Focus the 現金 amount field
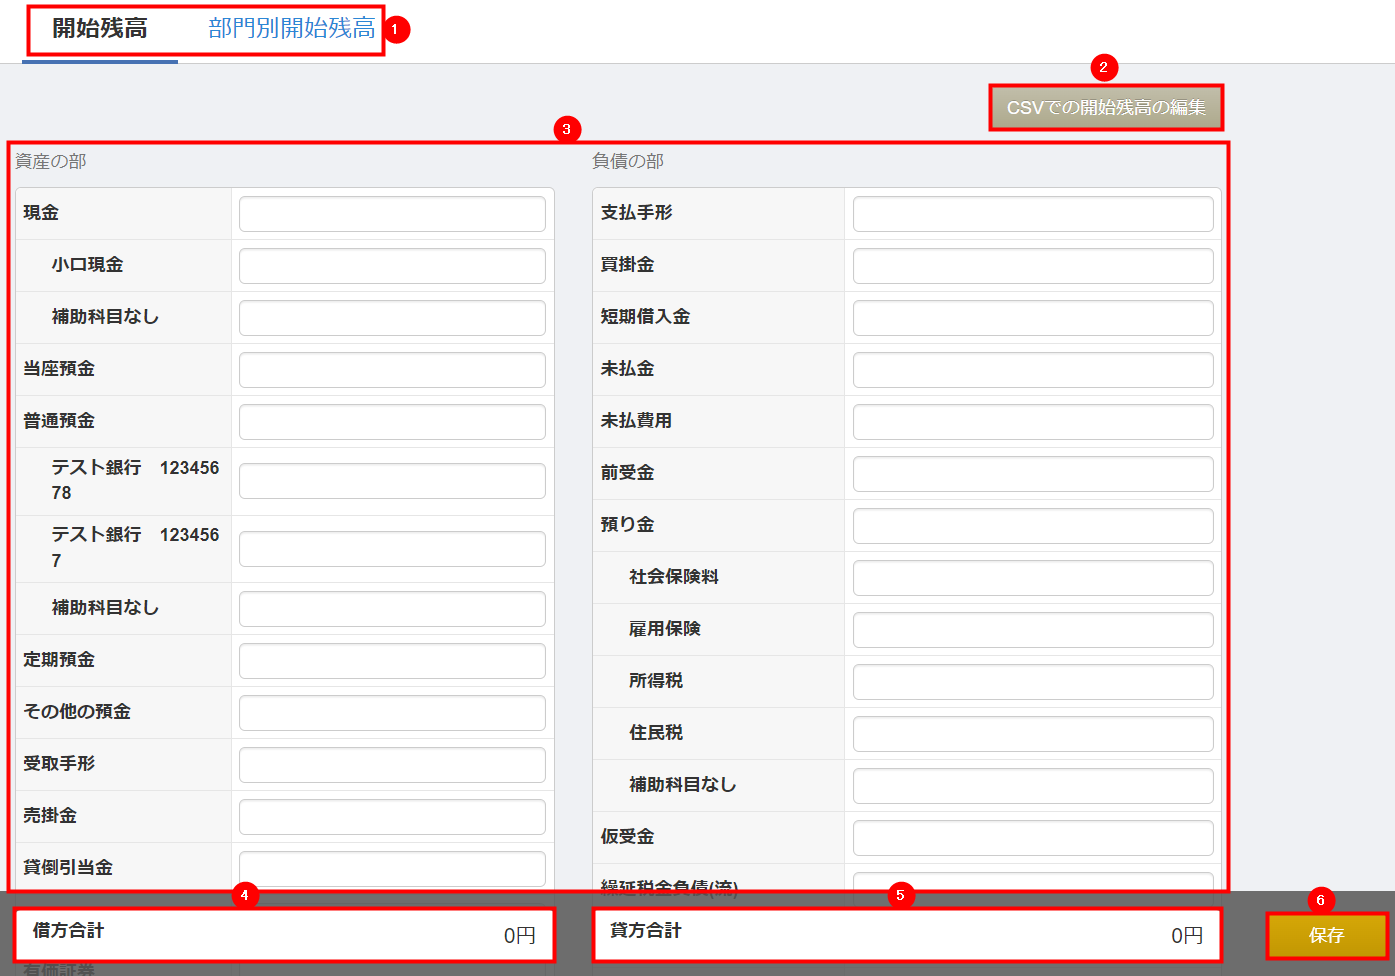Viewport: 1395px width, 976px height. pos(392,214)
